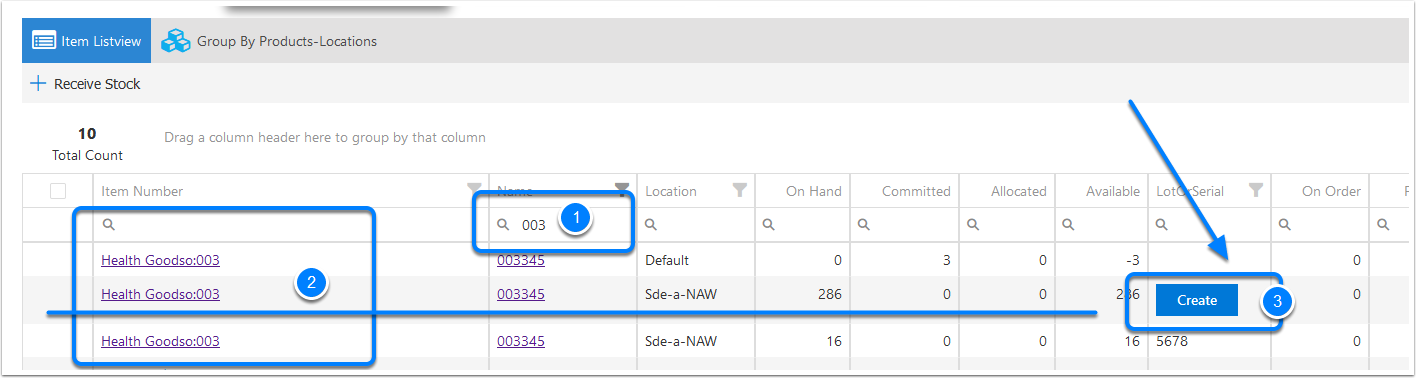The height and width of the screenshot is (378, 1416).
Task: Click the Create button in LotOrSerial column
Action: (1197, 300)
